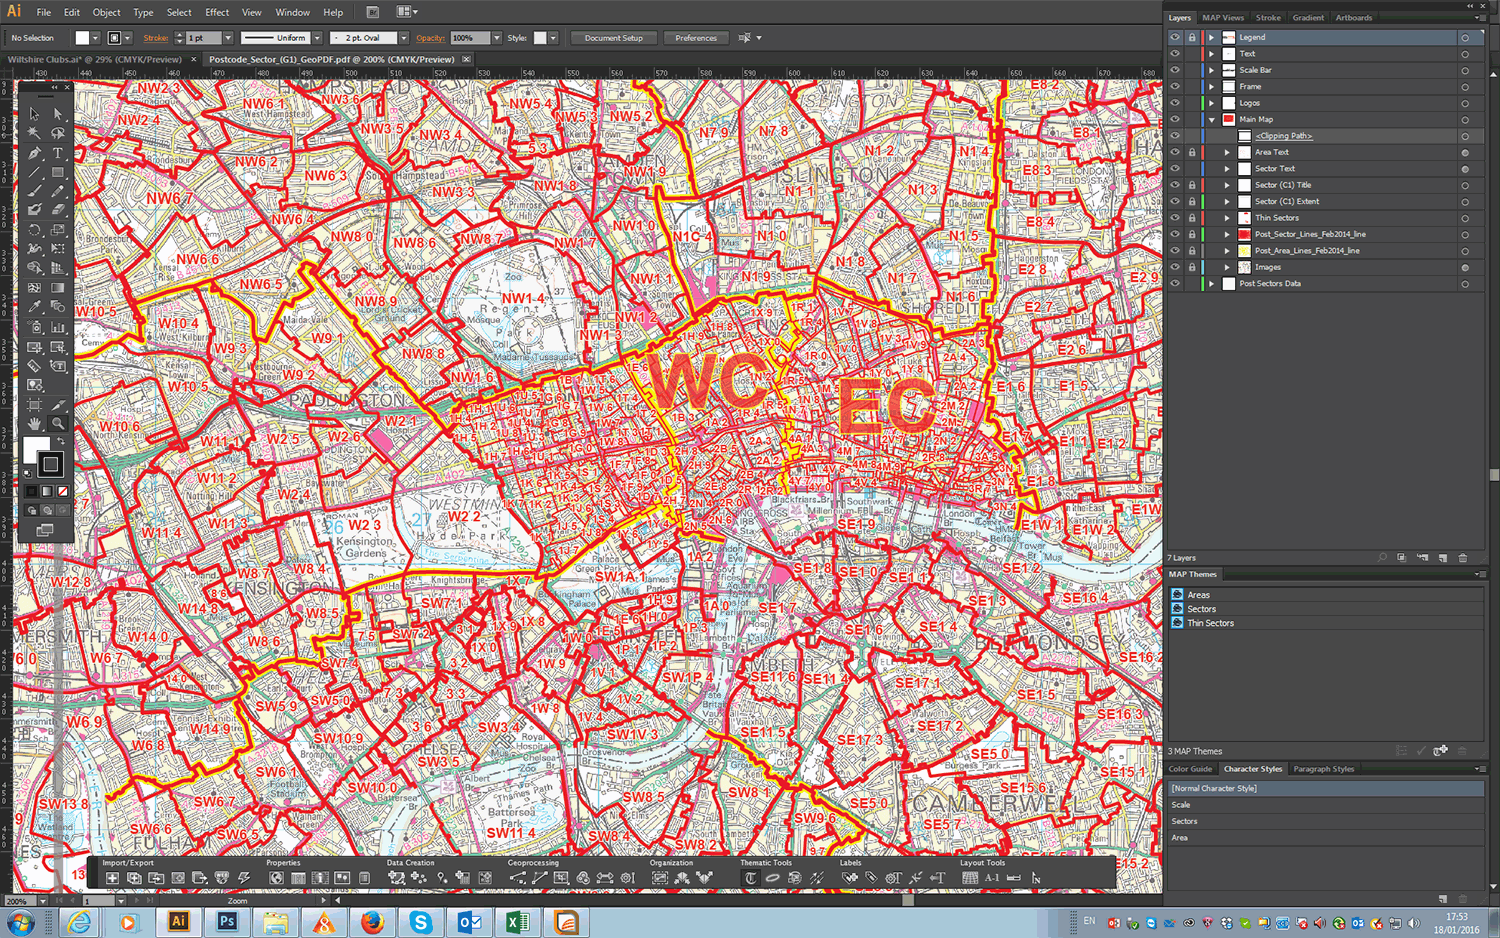Viewport: 1500px width, 938px height.
Task: Select the Line Segment tool
Action: (x=35, y=172)
